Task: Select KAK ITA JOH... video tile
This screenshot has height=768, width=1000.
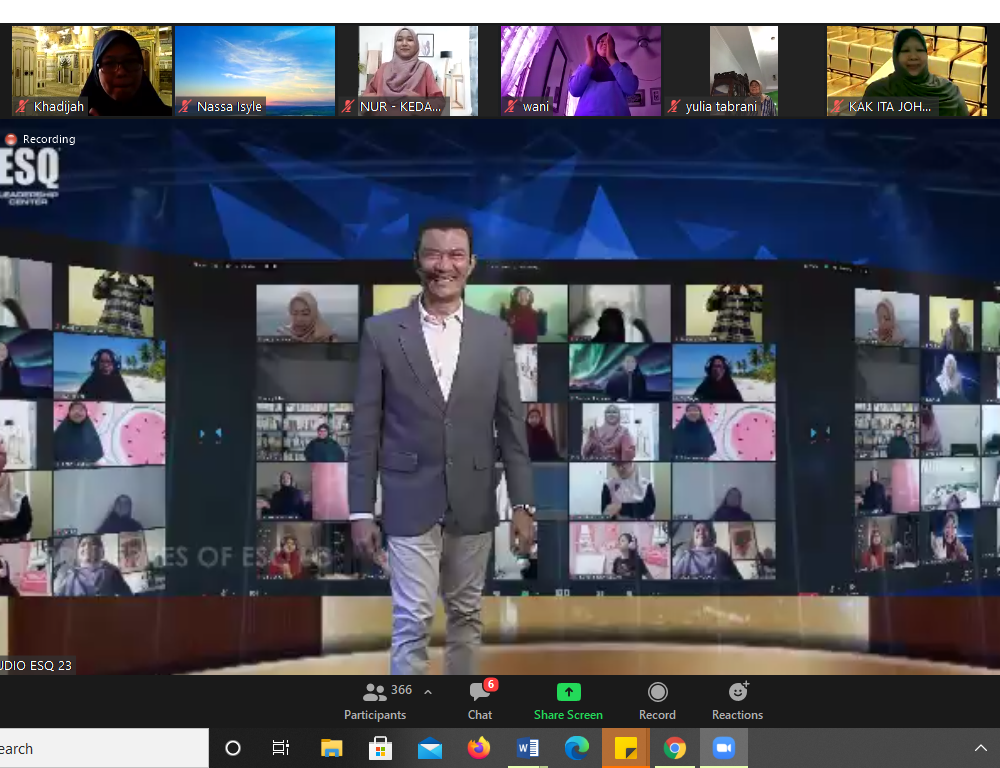Action: pyautogui.click(x=907, y=70)
